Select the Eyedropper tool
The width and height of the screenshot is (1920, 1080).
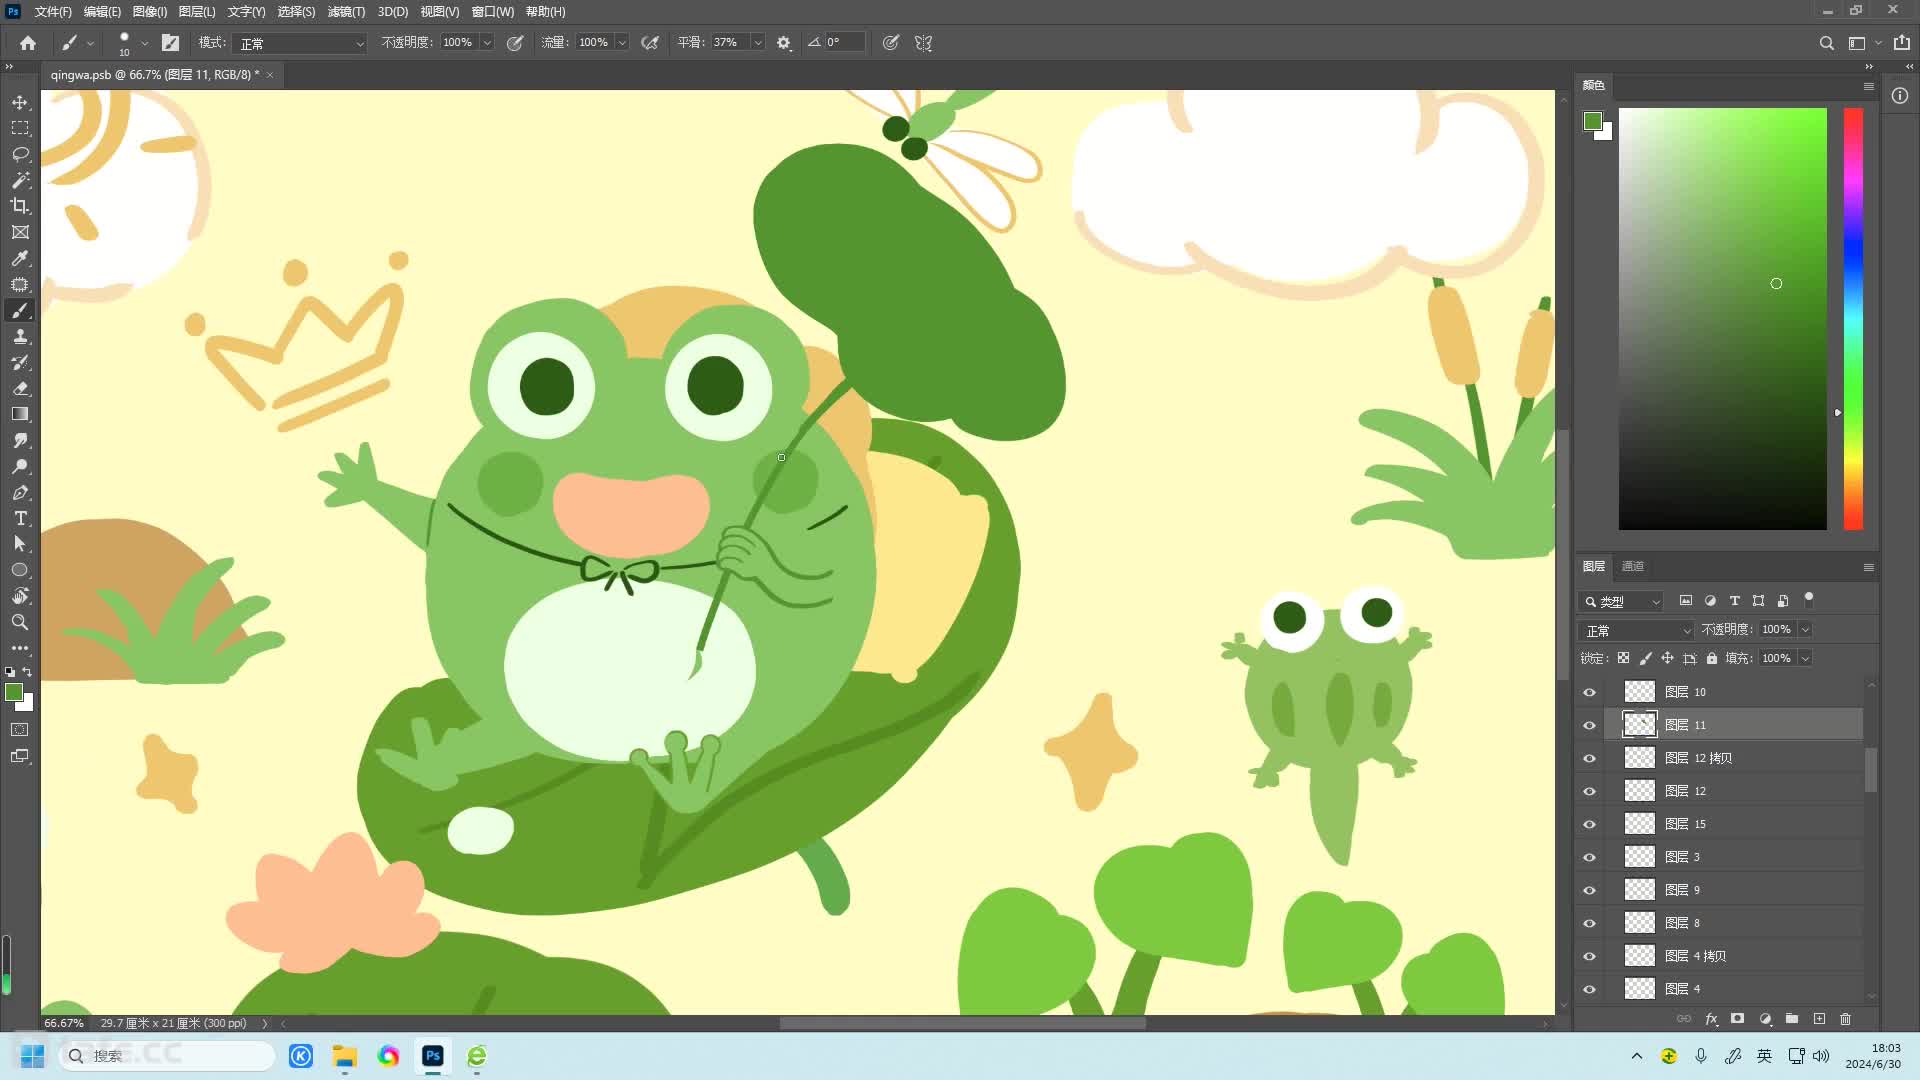point(20,258)
